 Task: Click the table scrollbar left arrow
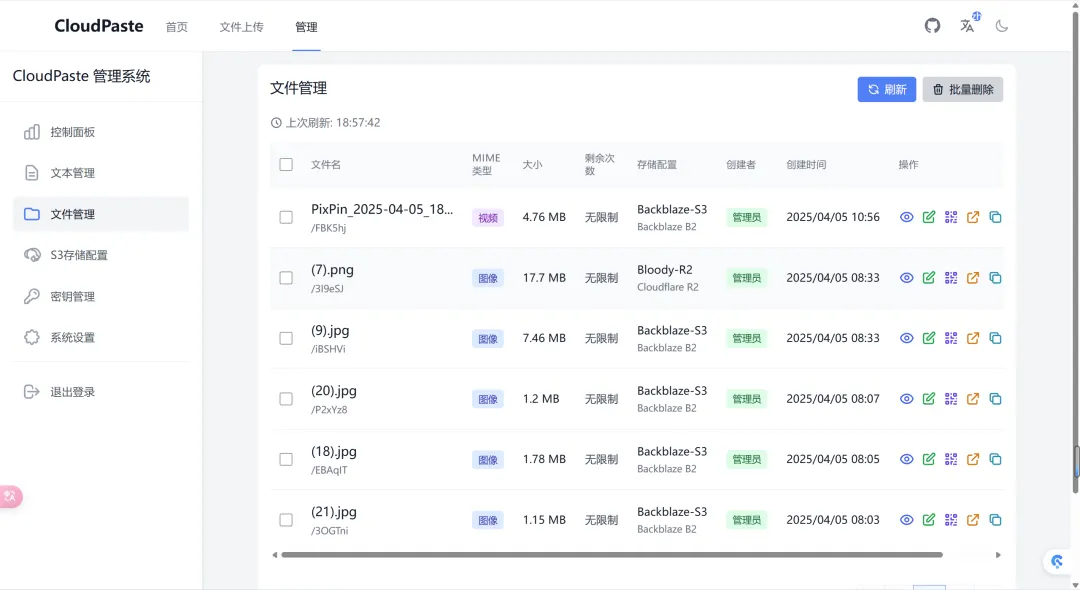[x=274, y=555]
